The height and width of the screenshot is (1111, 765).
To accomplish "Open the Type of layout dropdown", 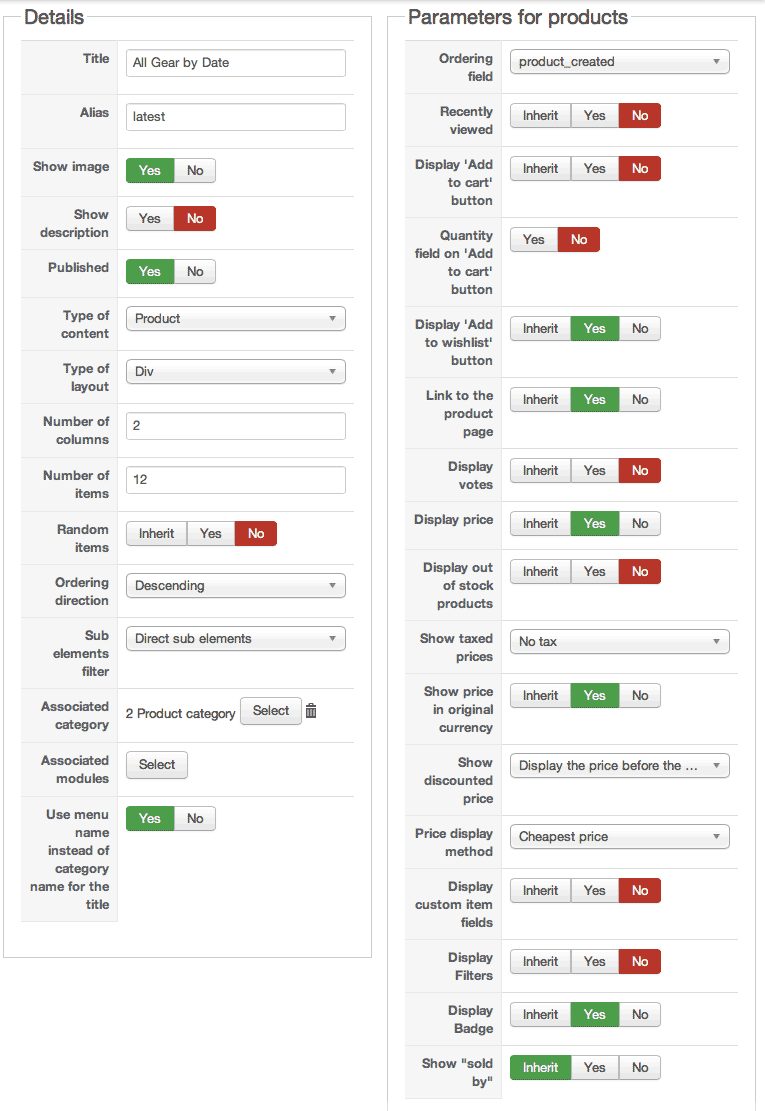I will coord(235,371).
